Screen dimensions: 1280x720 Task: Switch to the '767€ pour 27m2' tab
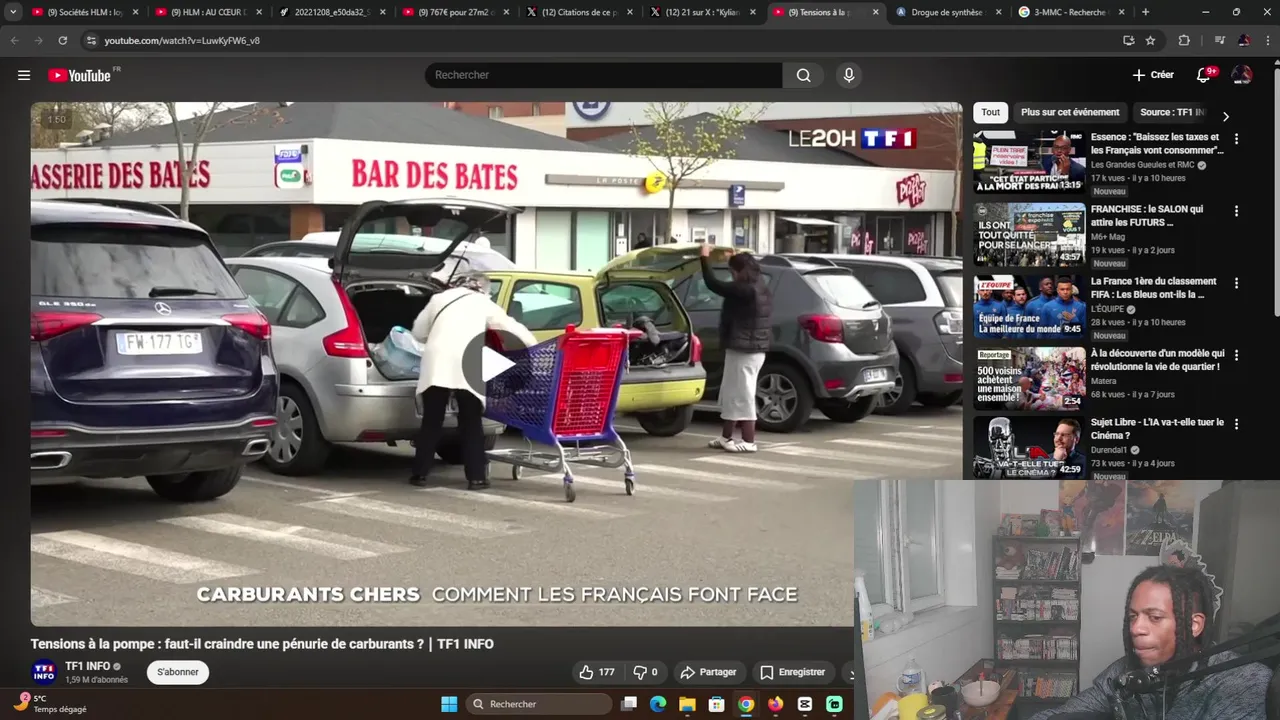click(455, 12)
